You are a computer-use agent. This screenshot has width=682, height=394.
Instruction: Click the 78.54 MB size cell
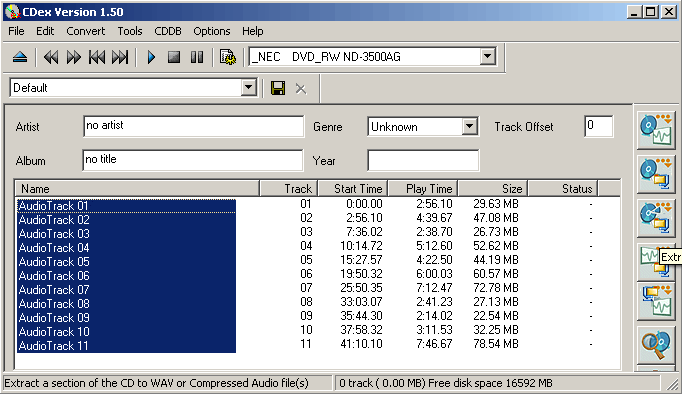(x=496, y=344)
